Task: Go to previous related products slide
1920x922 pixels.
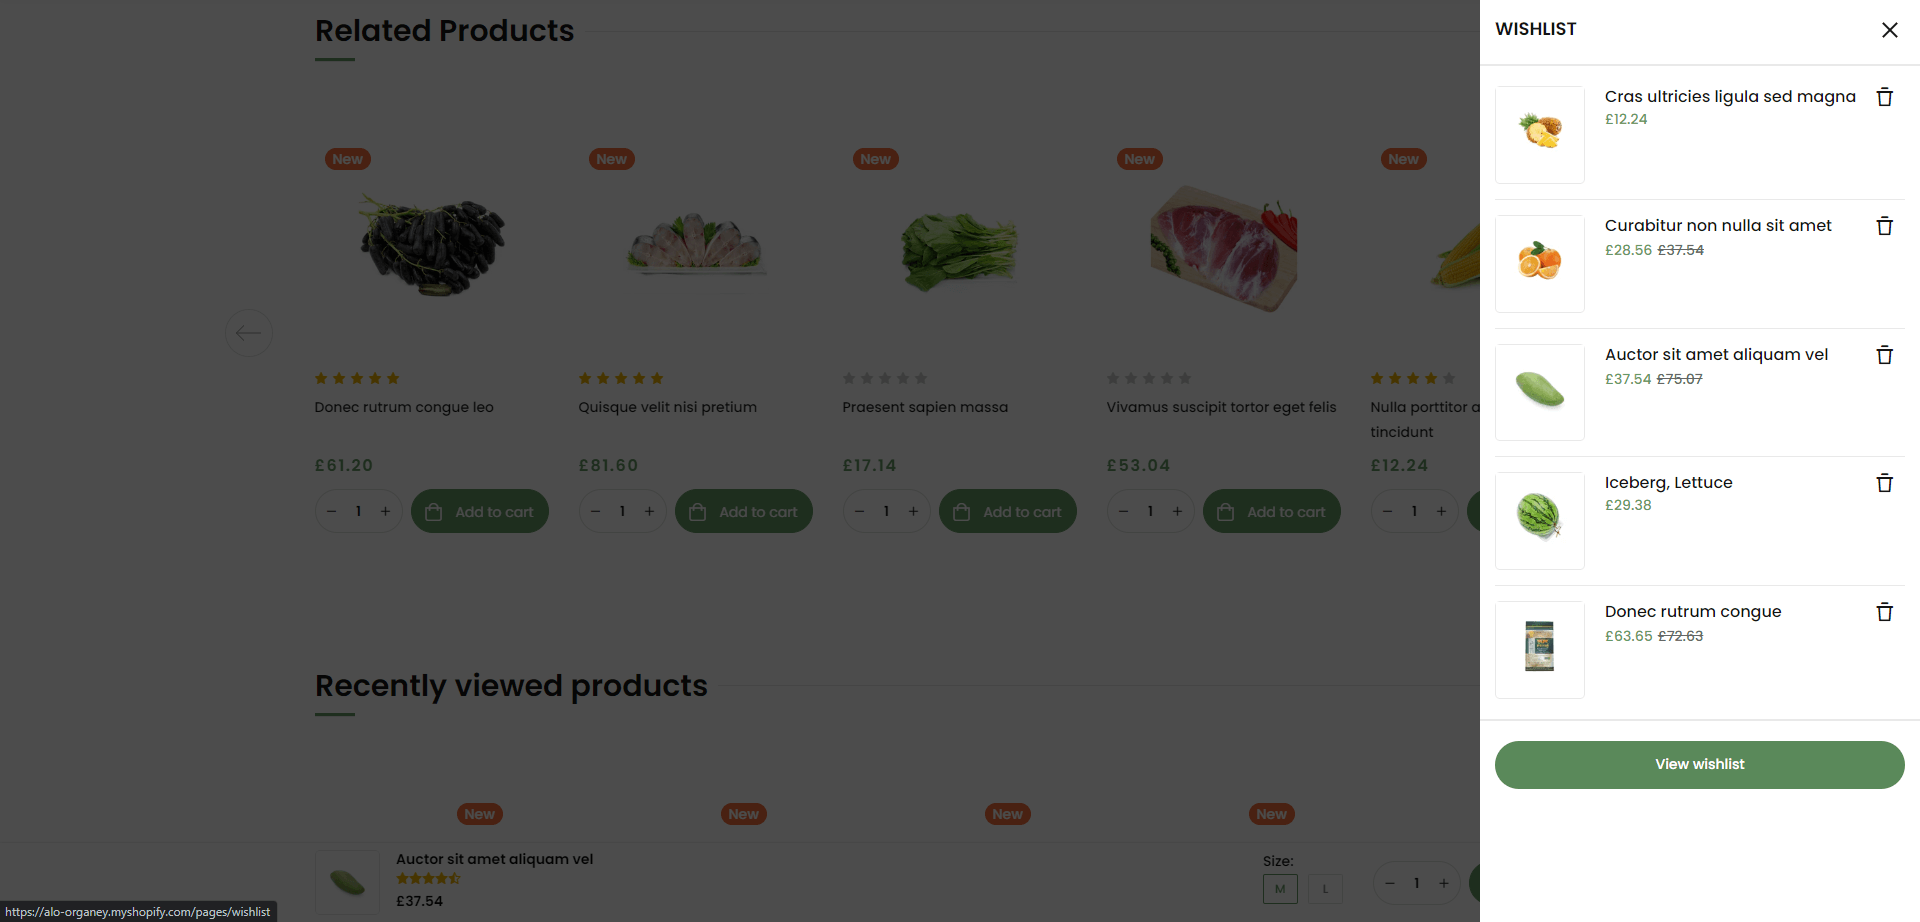Action: [249, 333]
